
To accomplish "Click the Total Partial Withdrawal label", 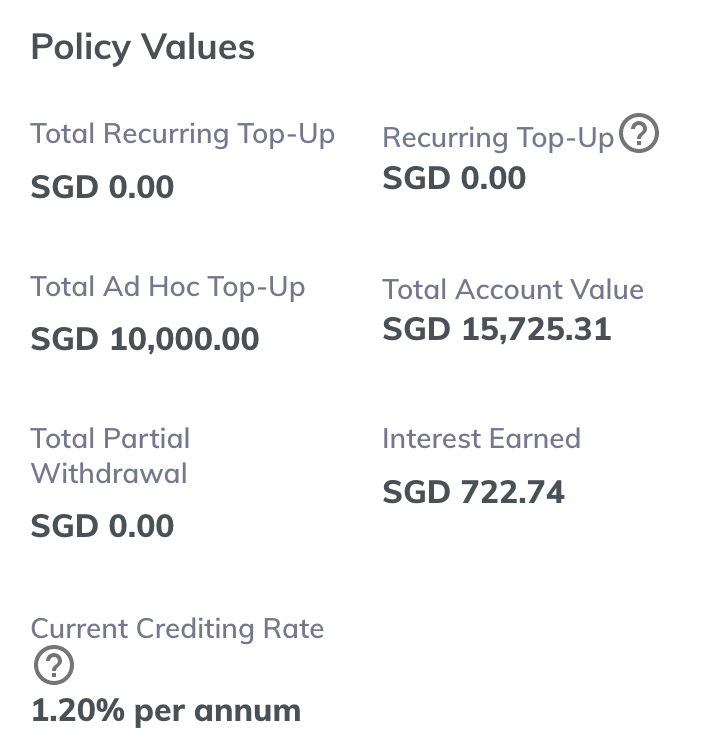I will [x=110, y=456].
